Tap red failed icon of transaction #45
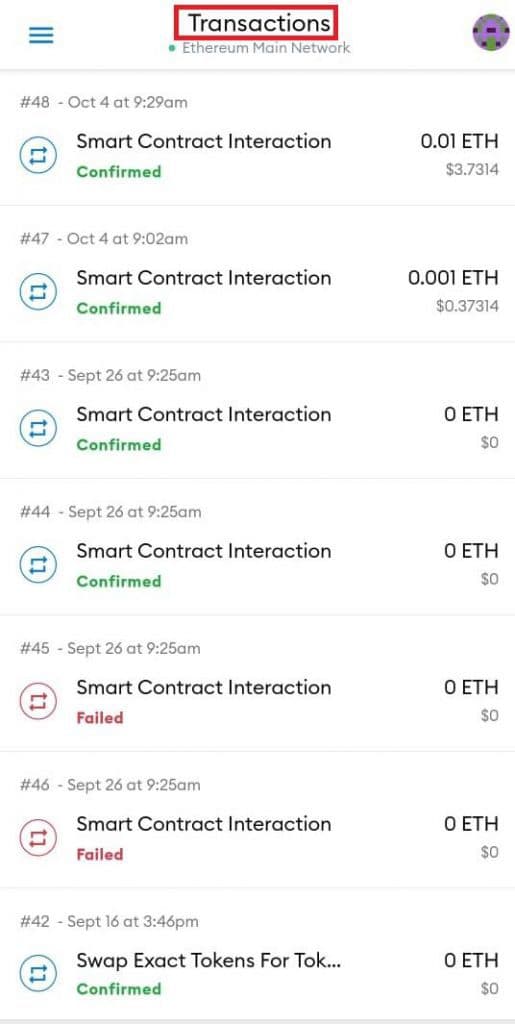 [x=38, y=701]
